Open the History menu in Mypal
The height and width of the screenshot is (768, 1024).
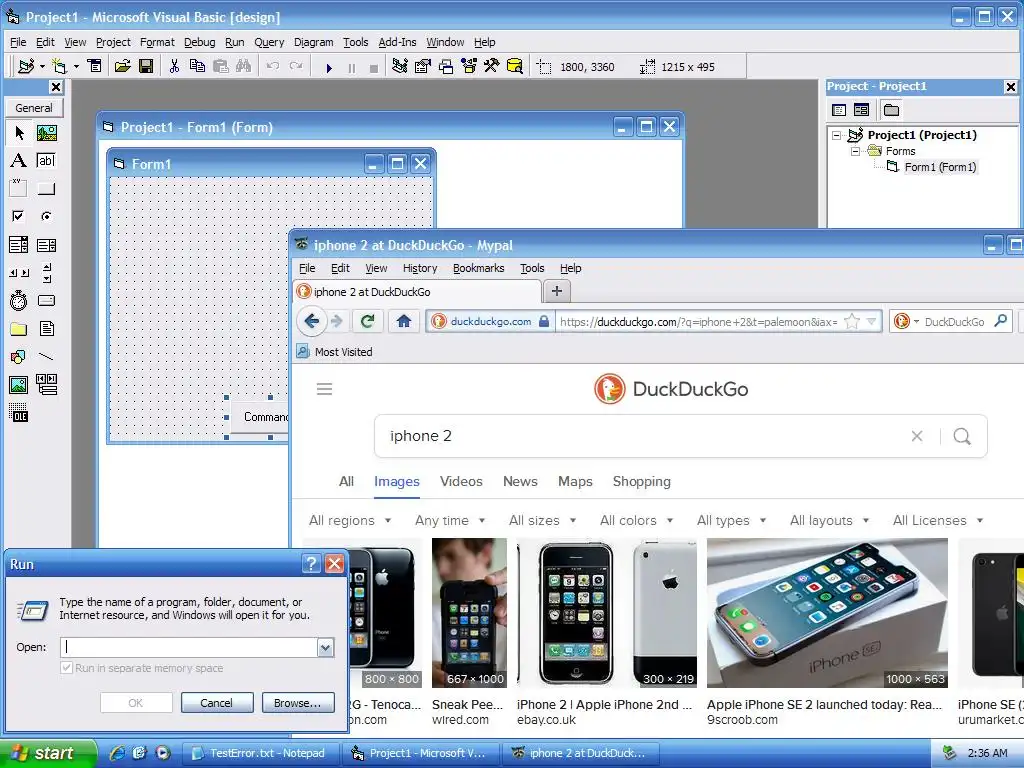tap(420, 268)
